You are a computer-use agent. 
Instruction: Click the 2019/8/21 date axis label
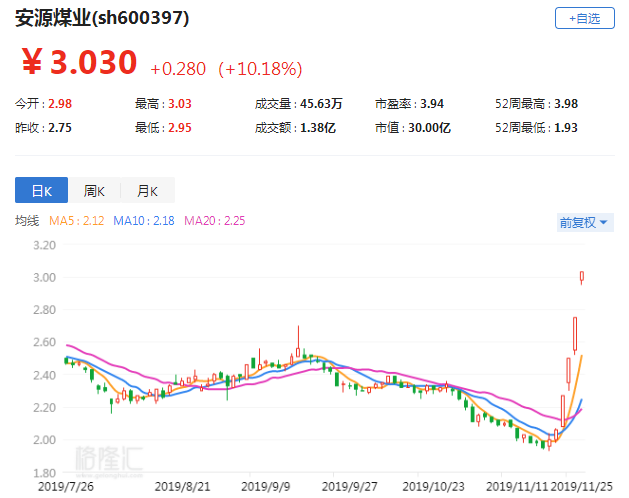(x=183, y=487)
